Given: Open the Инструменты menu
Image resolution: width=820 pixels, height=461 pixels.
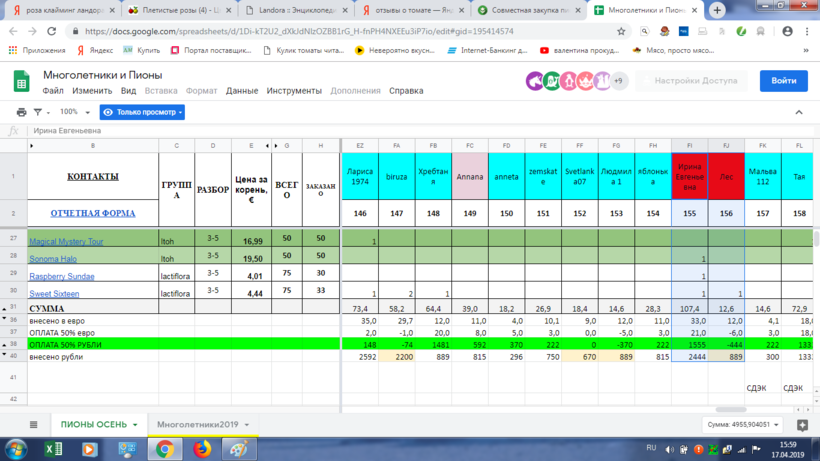Looking at the screenshot, I should point(293,91).
